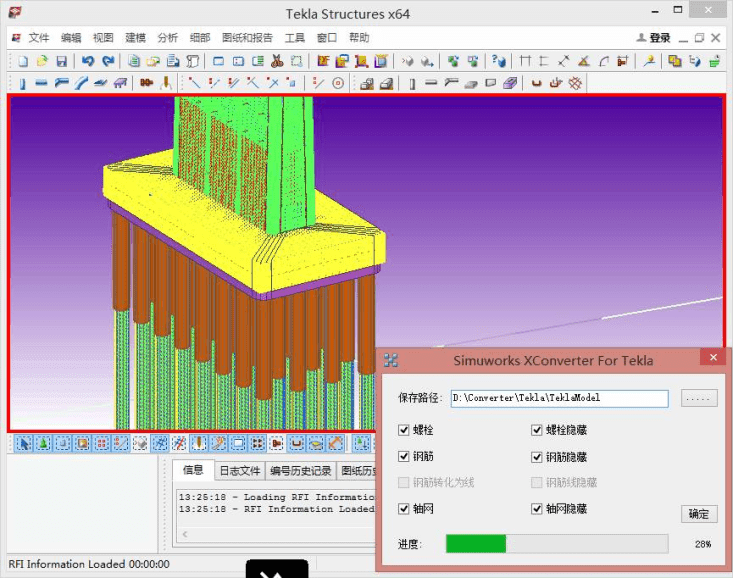Open the 文件 menu
The image size is (733, 578).
(39, 38)
